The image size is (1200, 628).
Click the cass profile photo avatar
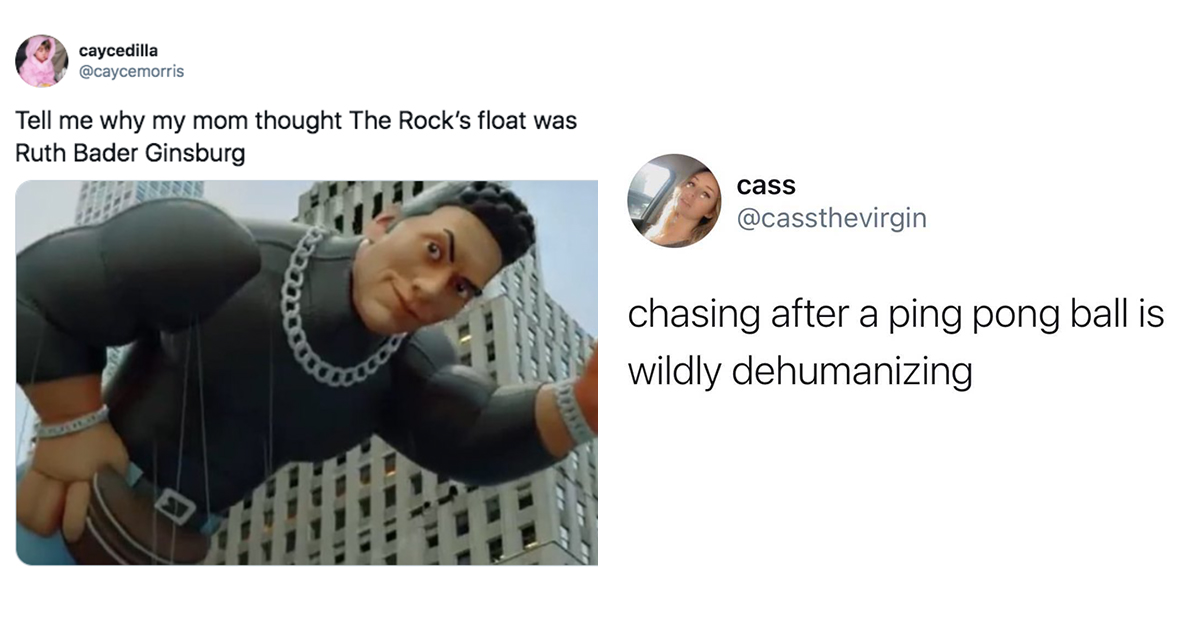(674, 200)
